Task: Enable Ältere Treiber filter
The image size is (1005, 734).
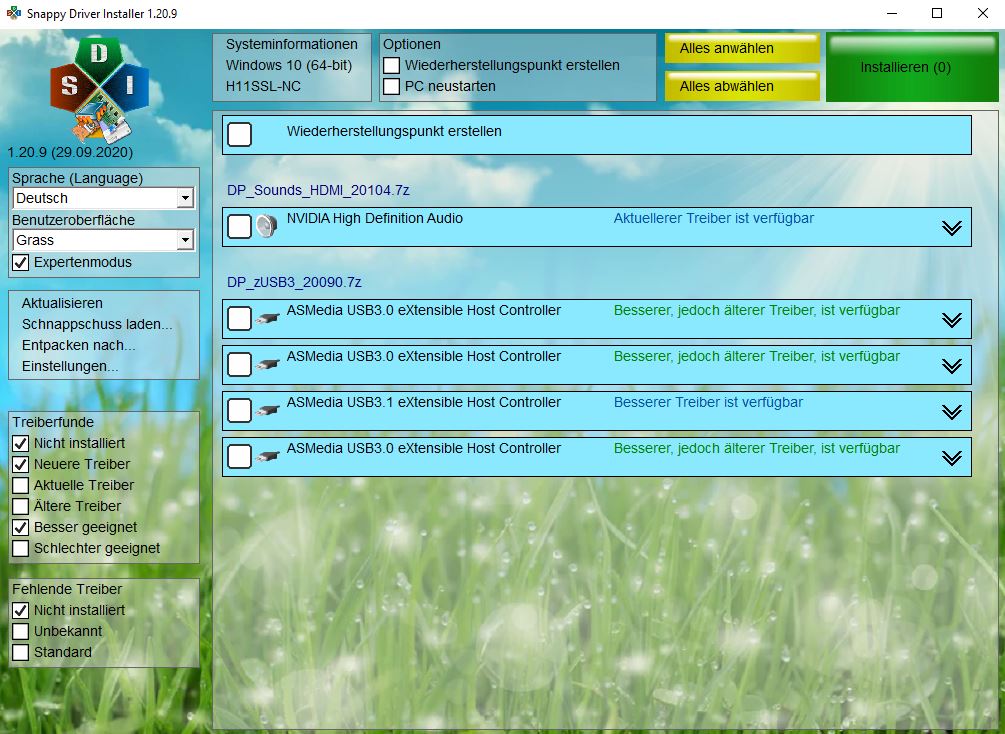Action: tap(21, 506)
